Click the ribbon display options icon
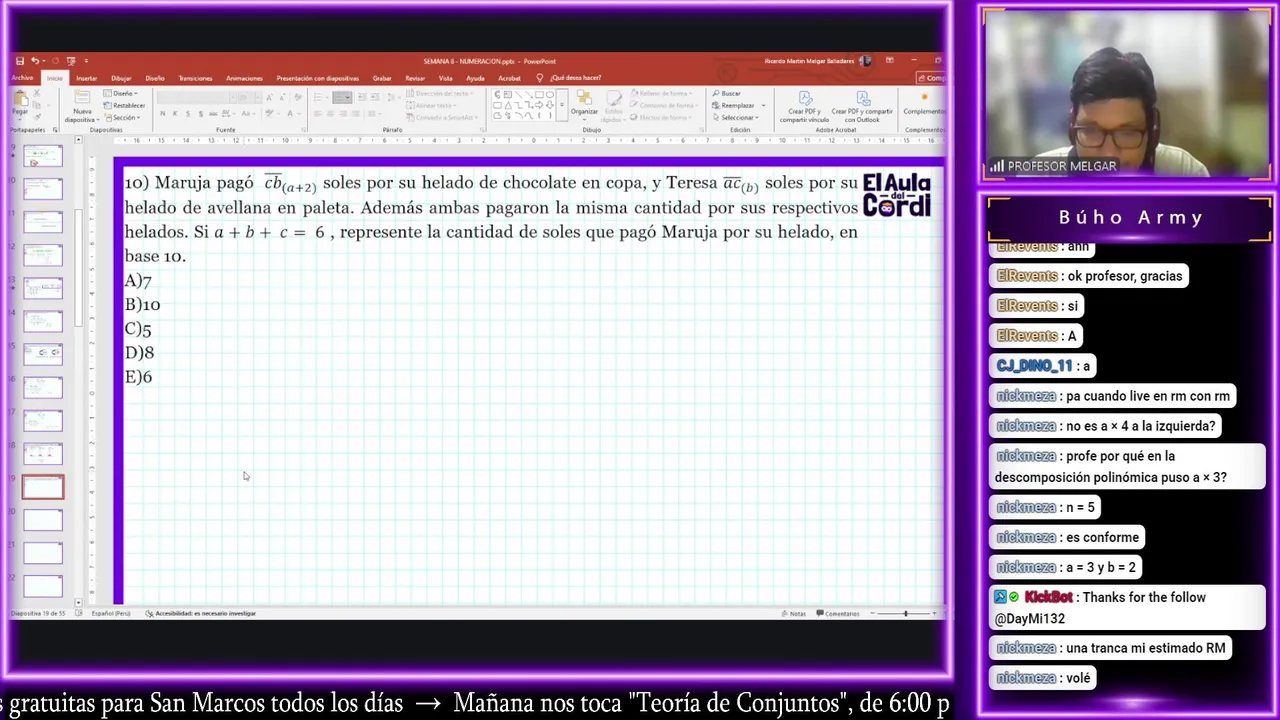This screenshot has width=1280, height=720. coord(889,61)
